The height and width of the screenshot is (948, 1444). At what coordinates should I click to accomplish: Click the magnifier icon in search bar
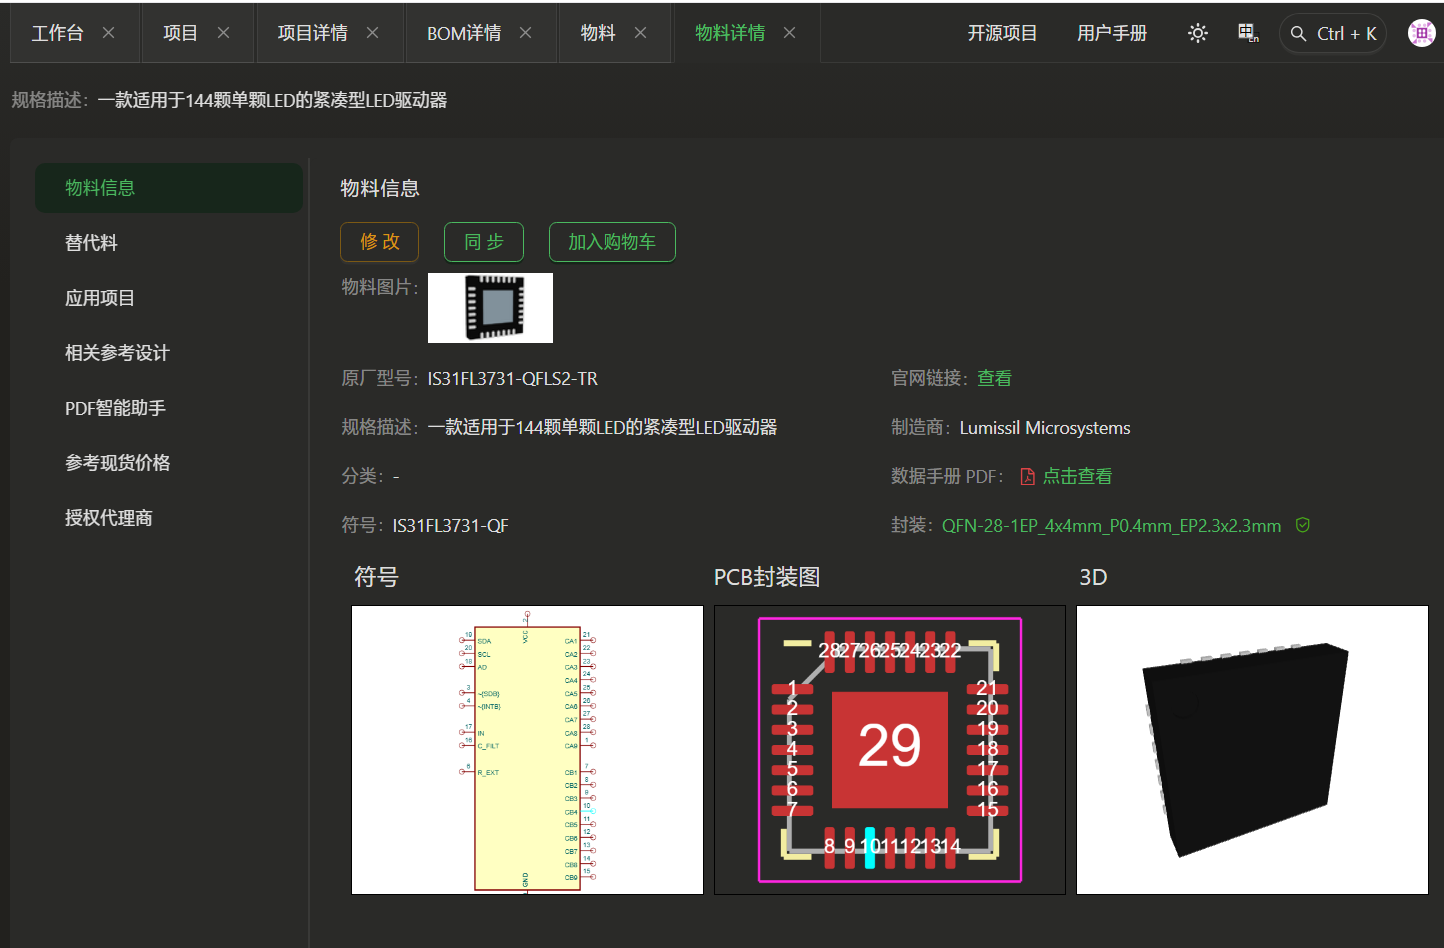click(x=1298, y=33)
